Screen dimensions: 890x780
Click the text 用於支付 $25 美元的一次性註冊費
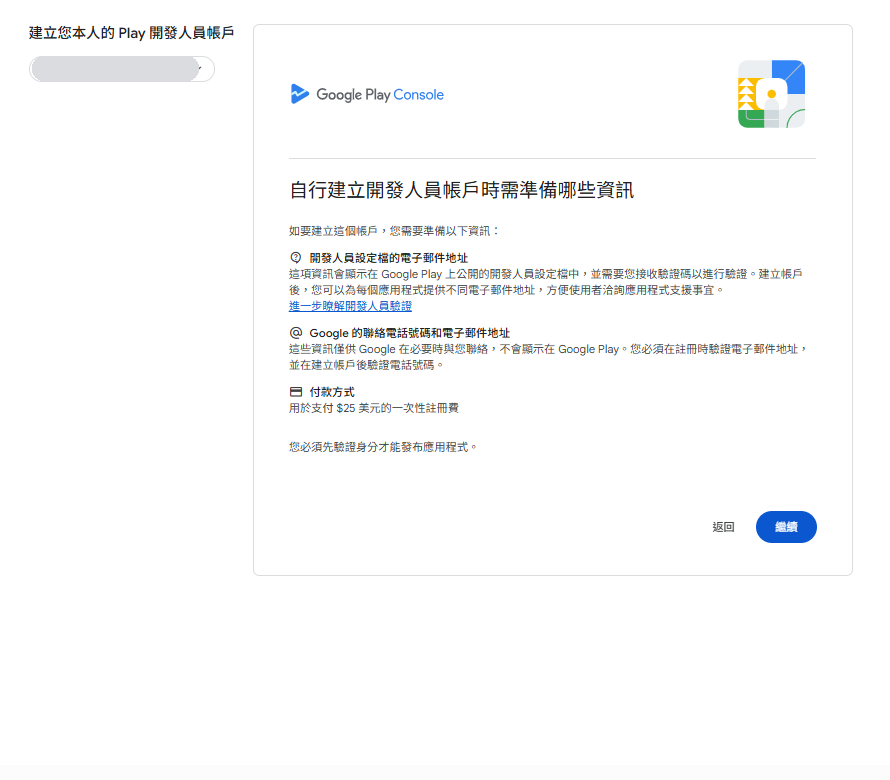pos(373,408)
